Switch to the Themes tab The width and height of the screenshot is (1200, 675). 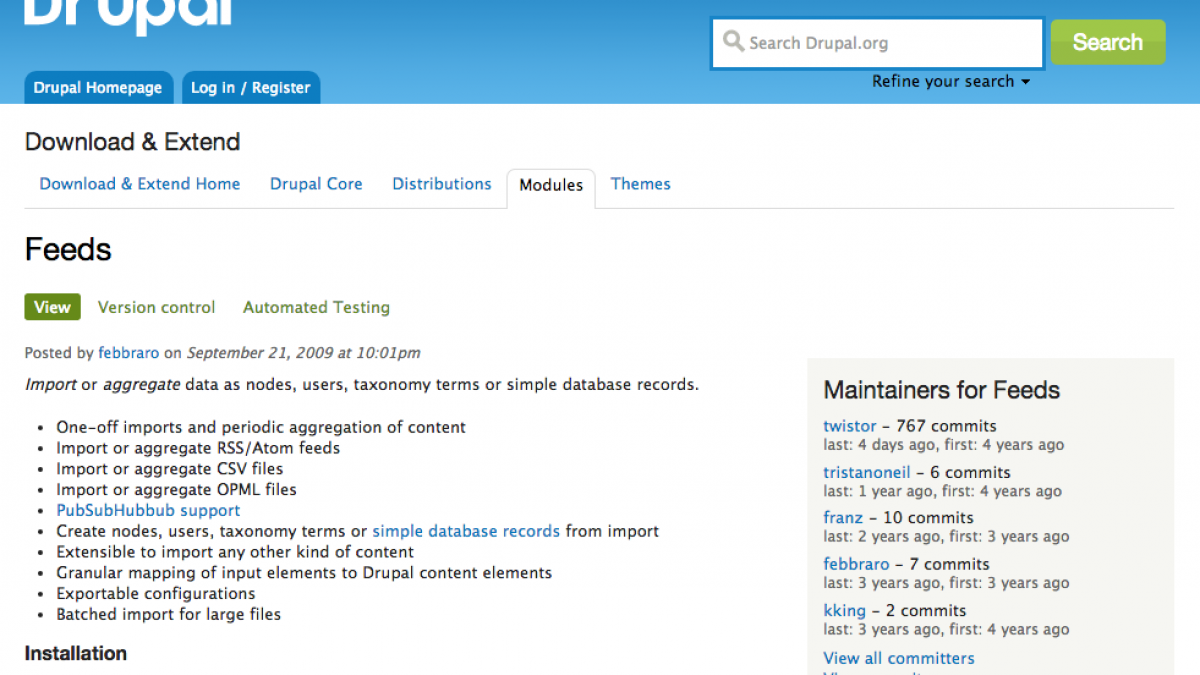click(x=641, y=184)
